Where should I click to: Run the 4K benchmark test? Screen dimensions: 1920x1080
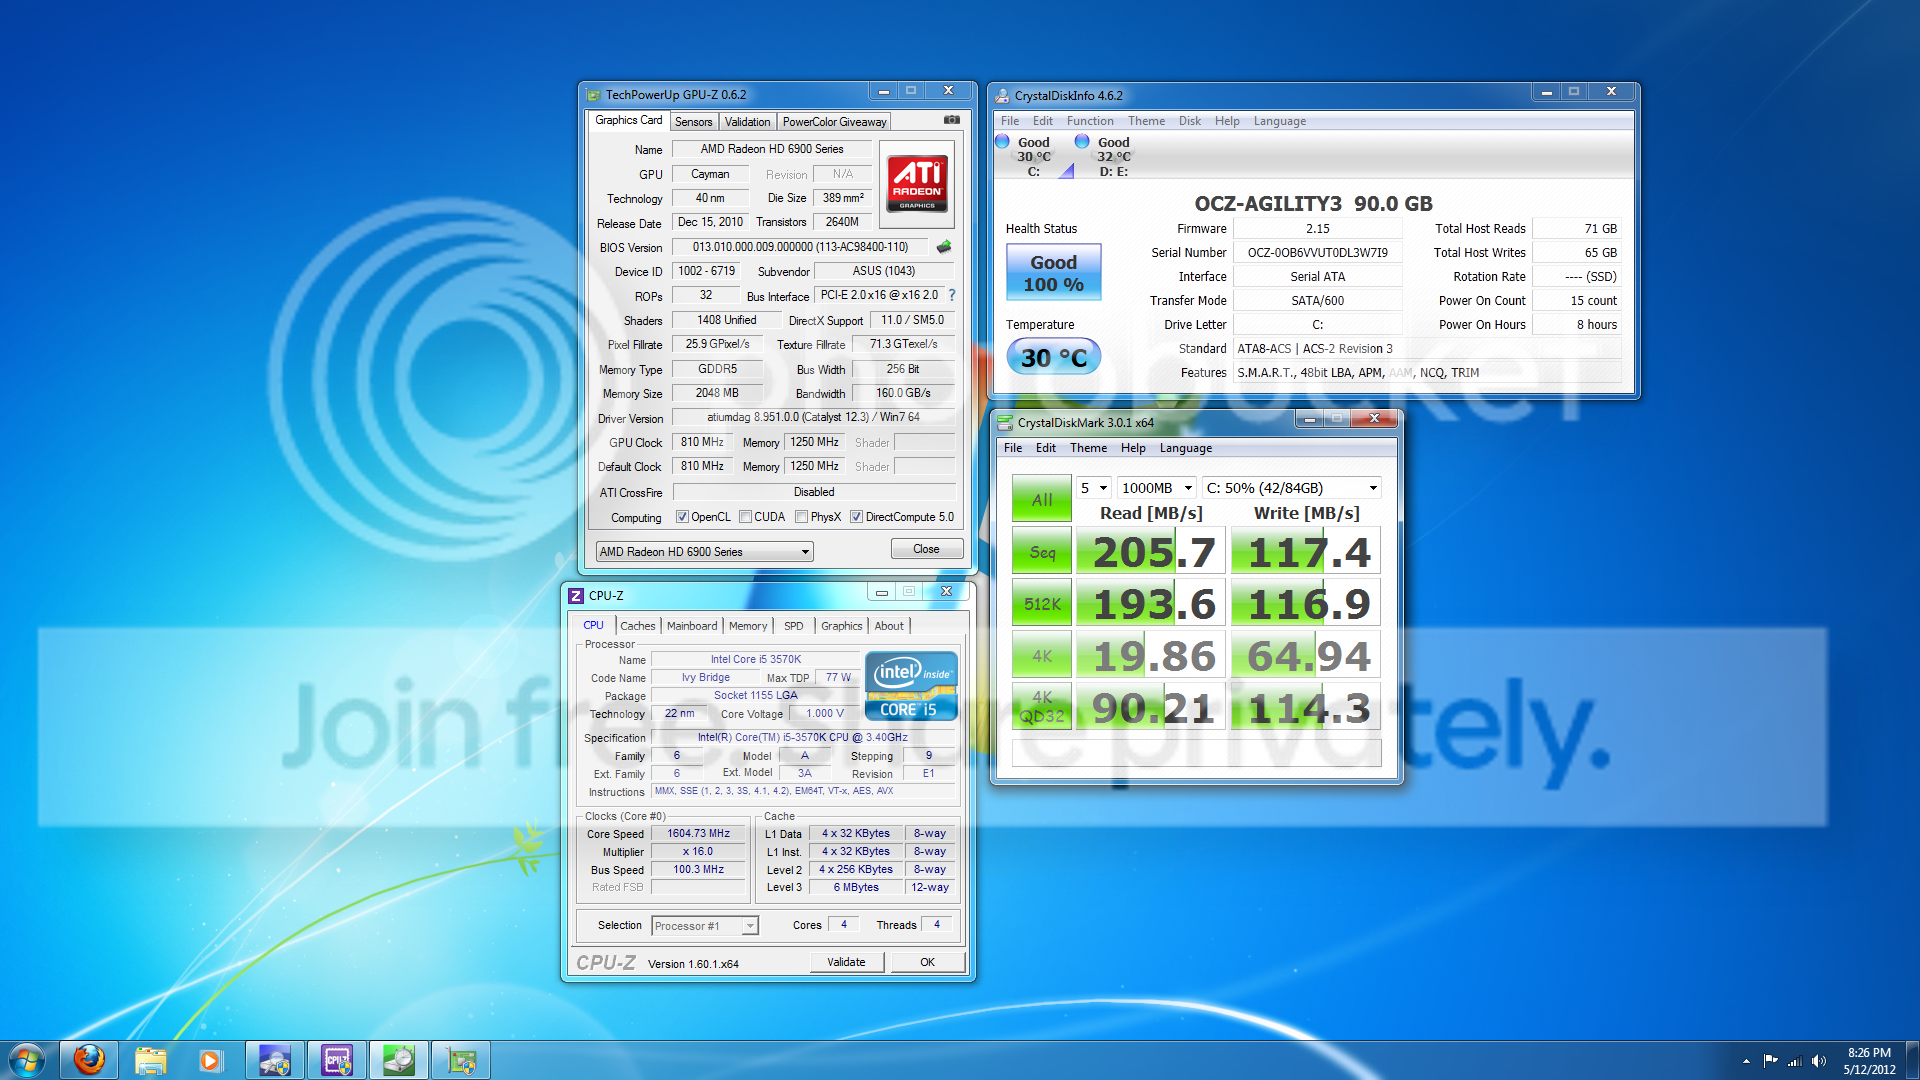tap(1042, 656)
